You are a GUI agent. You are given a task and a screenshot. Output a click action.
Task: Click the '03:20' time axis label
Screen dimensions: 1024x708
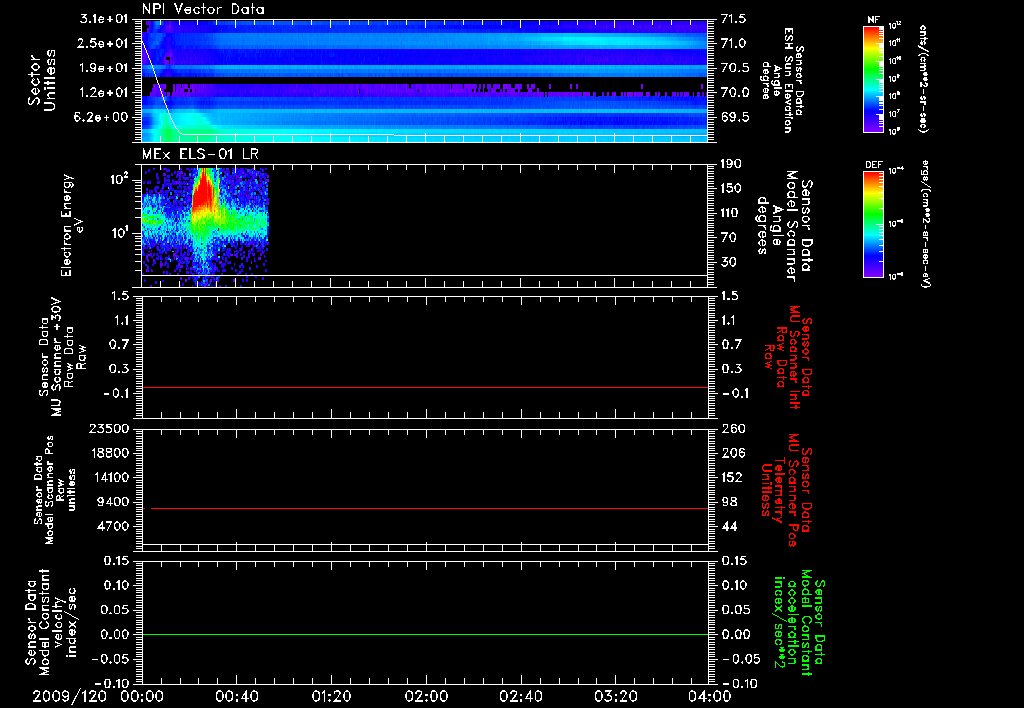[615, 696]
